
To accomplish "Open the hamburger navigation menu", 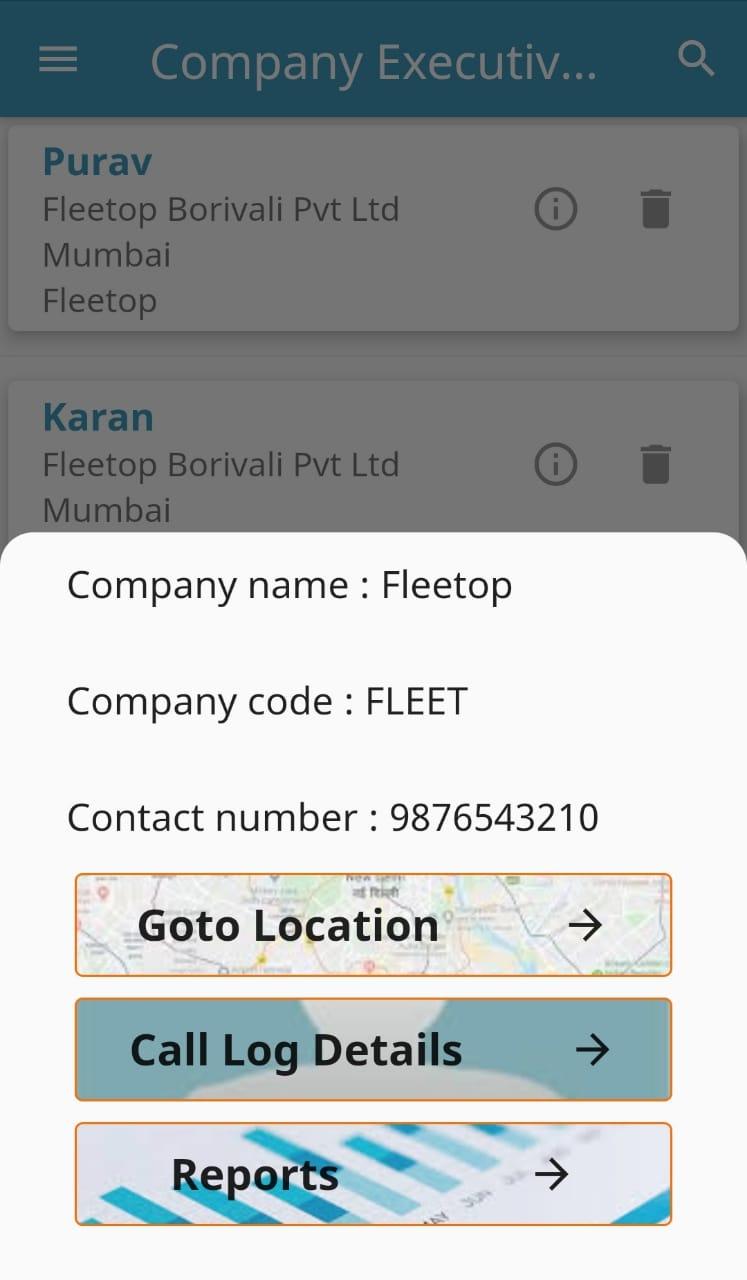I will (x=58, y=60).
